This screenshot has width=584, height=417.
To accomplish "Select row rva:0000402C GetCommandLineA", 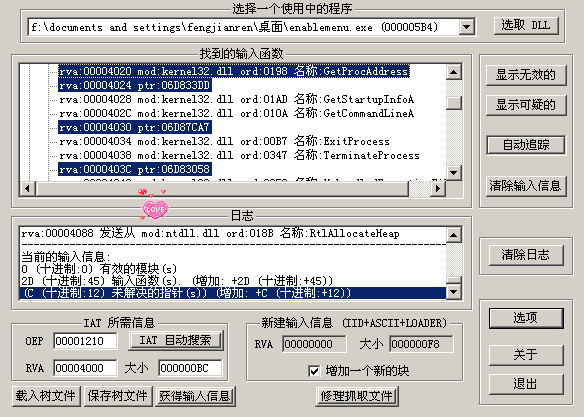I will coord(237,113).
